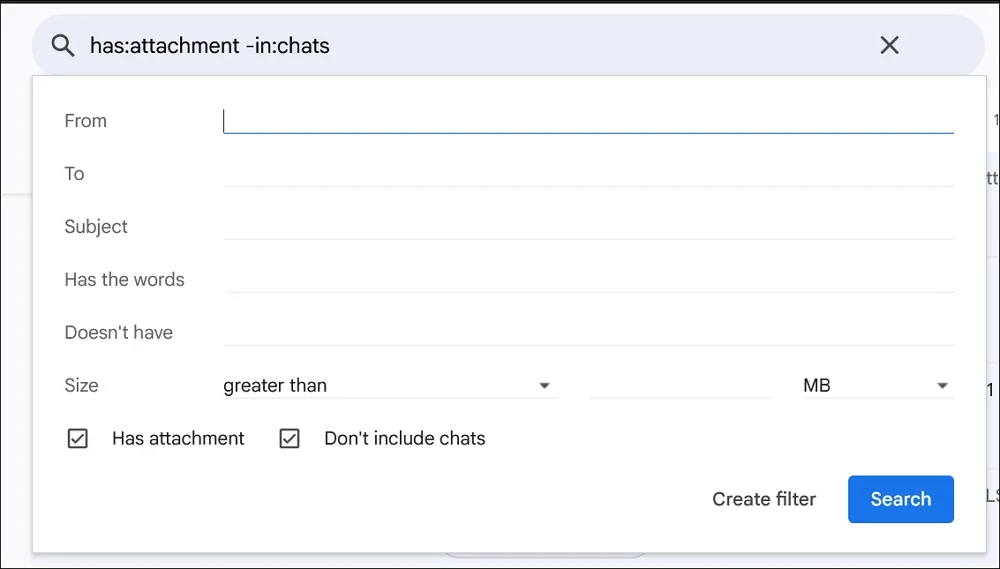Click the 'Don't include chats' label text
The image size is (1000, 569).
[405, 439]
